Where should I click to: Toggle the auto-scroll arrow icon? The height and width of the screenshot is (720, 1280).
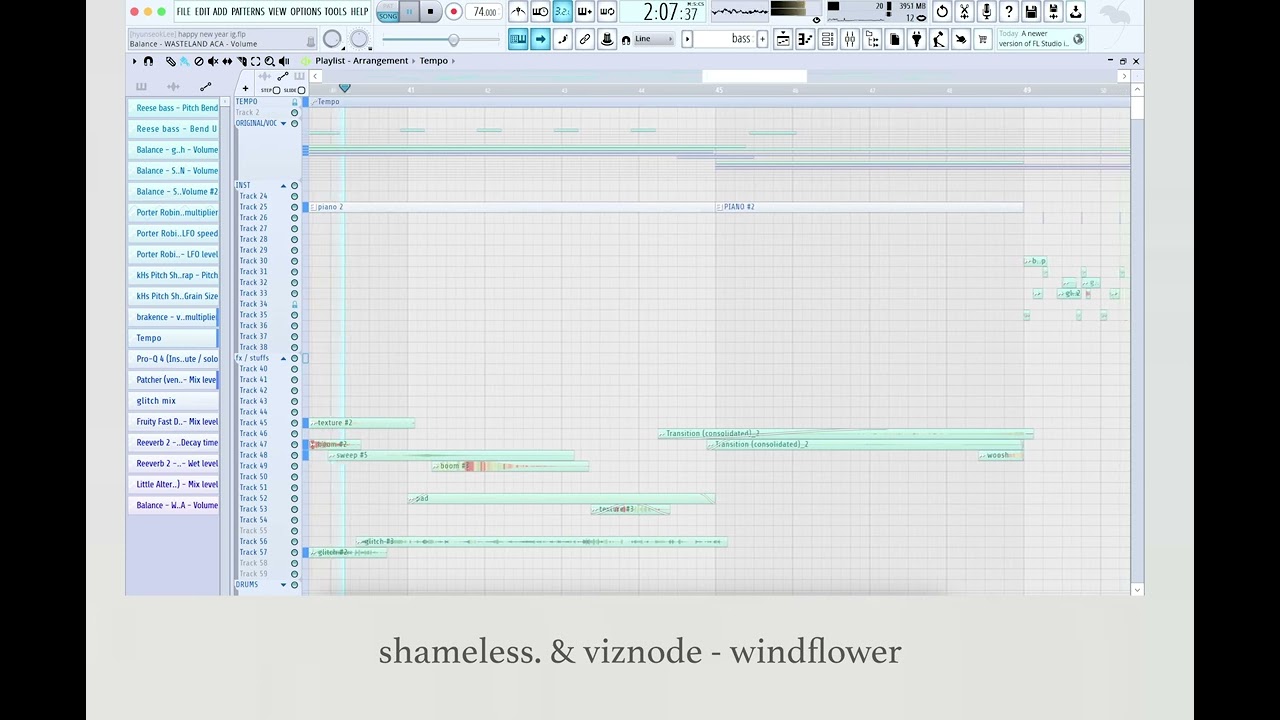pos(540,39)
